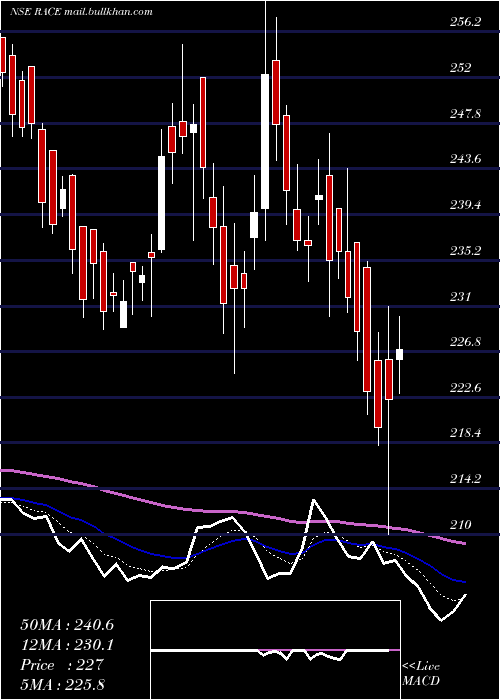Click inside the MACD histogram box
This screenshot has width=500, height=700.
pyautogui.click(x=275, y=650)
